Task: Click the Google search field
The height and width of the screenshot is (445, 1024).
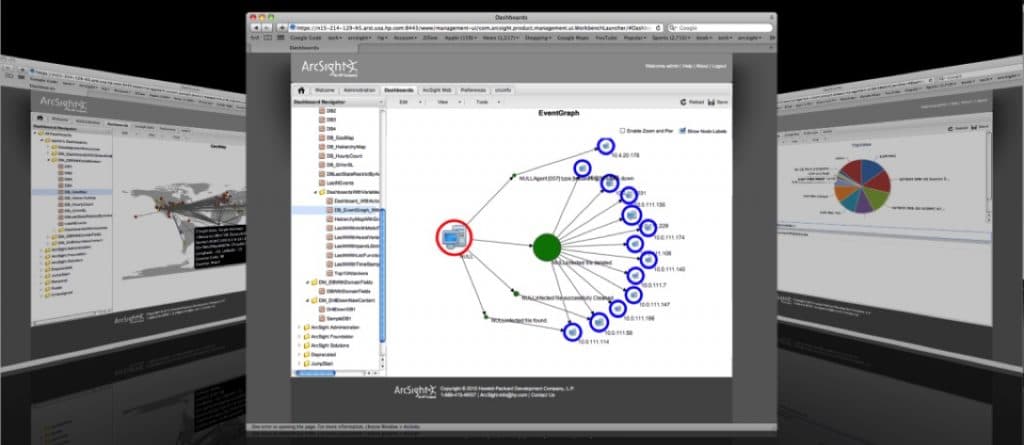Action: (x=720, y=28)
